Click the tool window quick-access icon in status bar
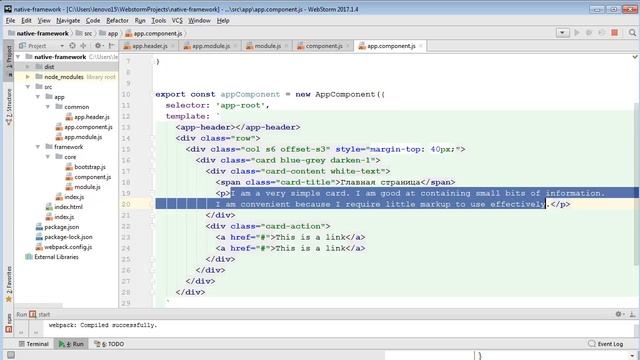The height and width of the screenshot is (360, 640). (11, 355)
